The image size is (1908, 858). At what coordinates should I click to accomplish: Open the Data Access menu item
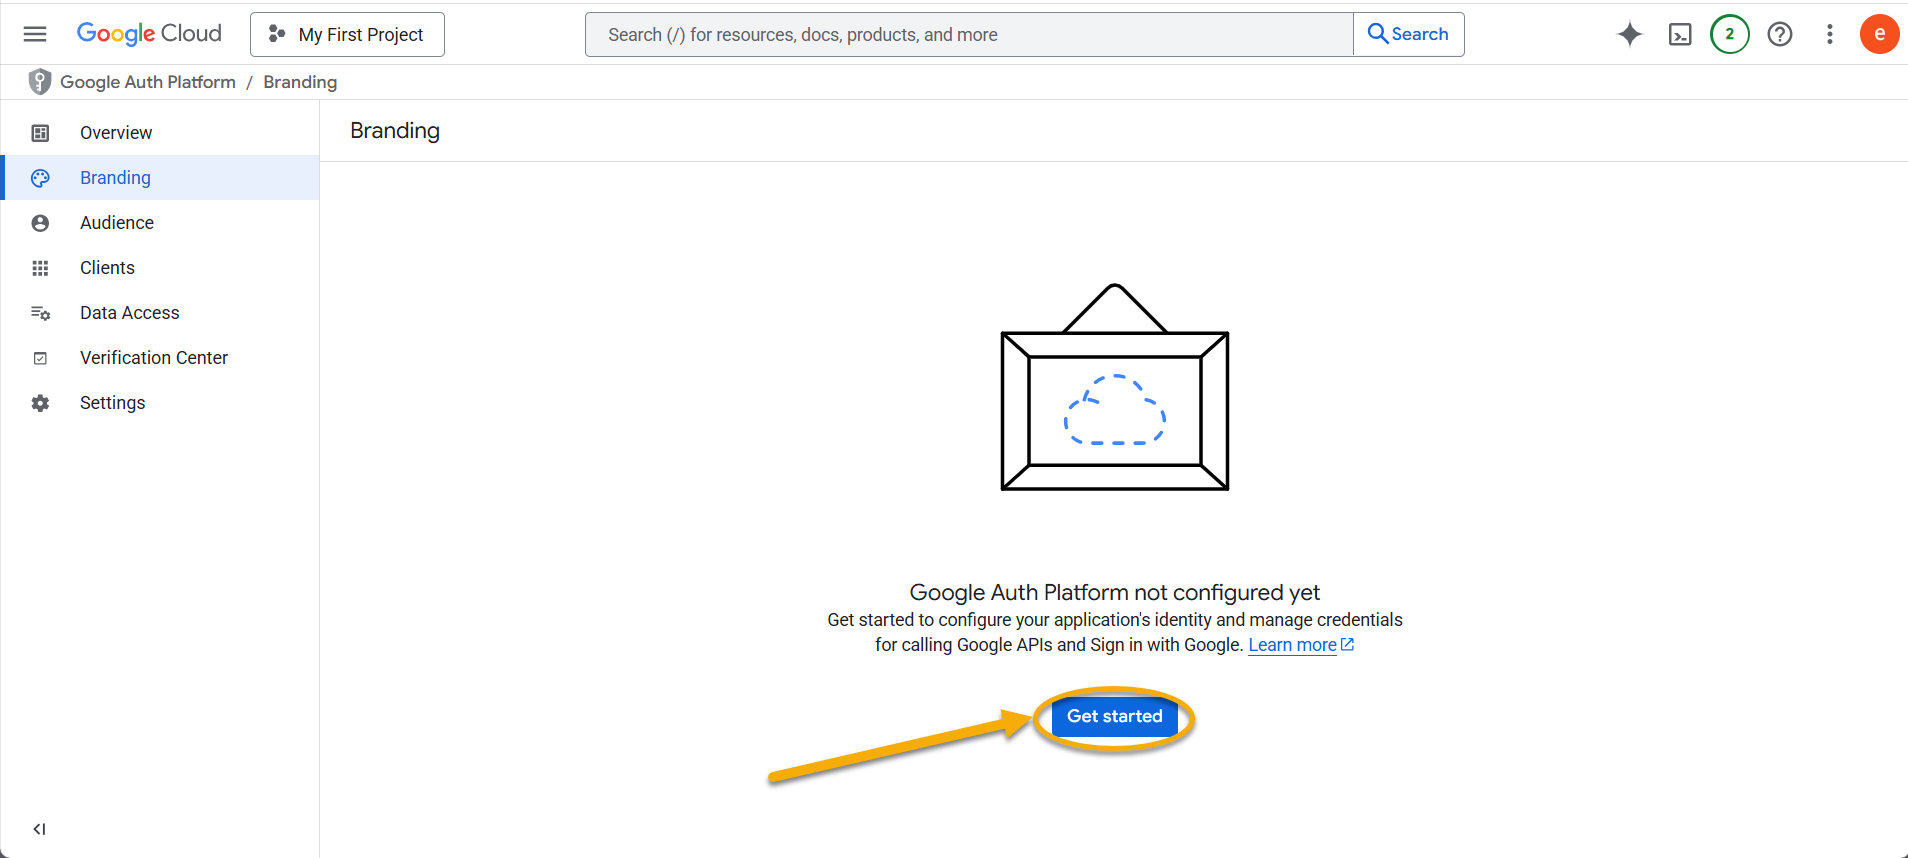(160, 313)
